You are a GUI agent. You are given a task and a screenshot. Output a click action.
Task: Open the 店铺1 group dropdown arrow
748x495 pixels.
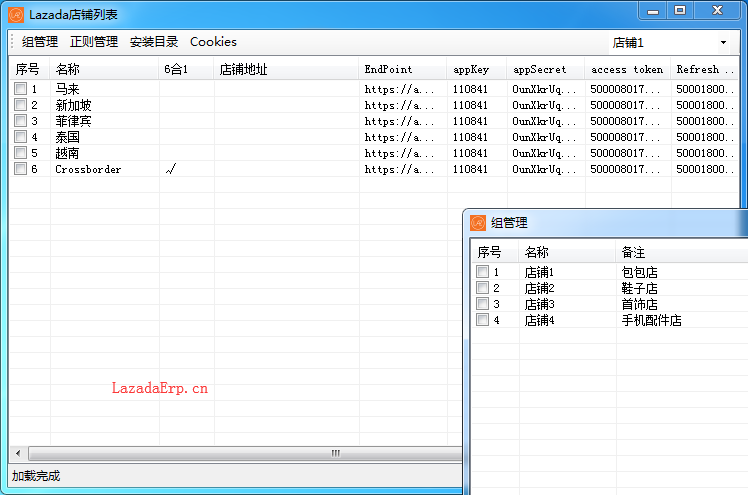723,42
